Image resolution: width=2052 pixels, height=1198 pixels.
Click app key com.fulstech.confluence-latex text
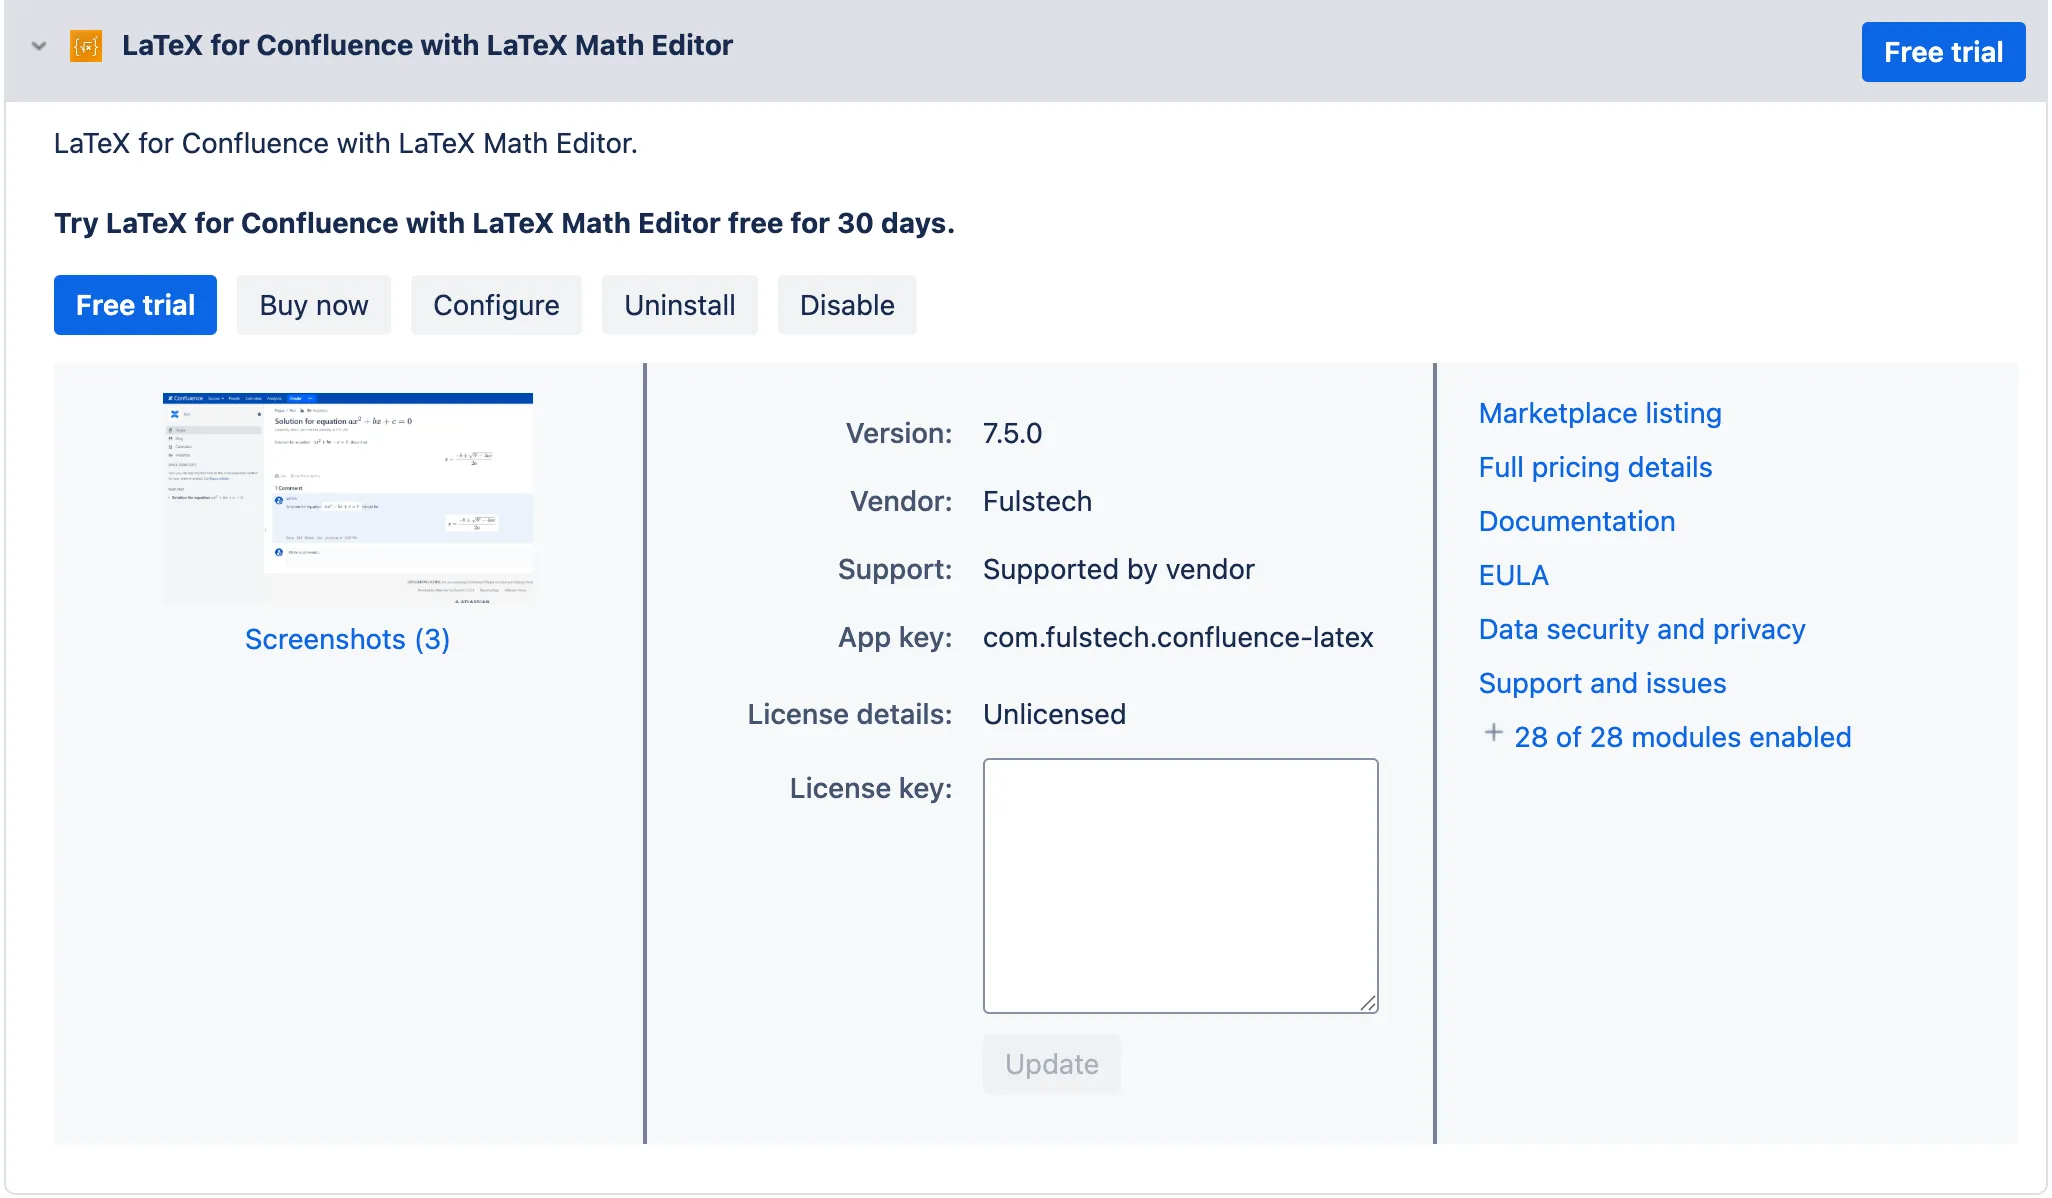(x=1178, y=637)
